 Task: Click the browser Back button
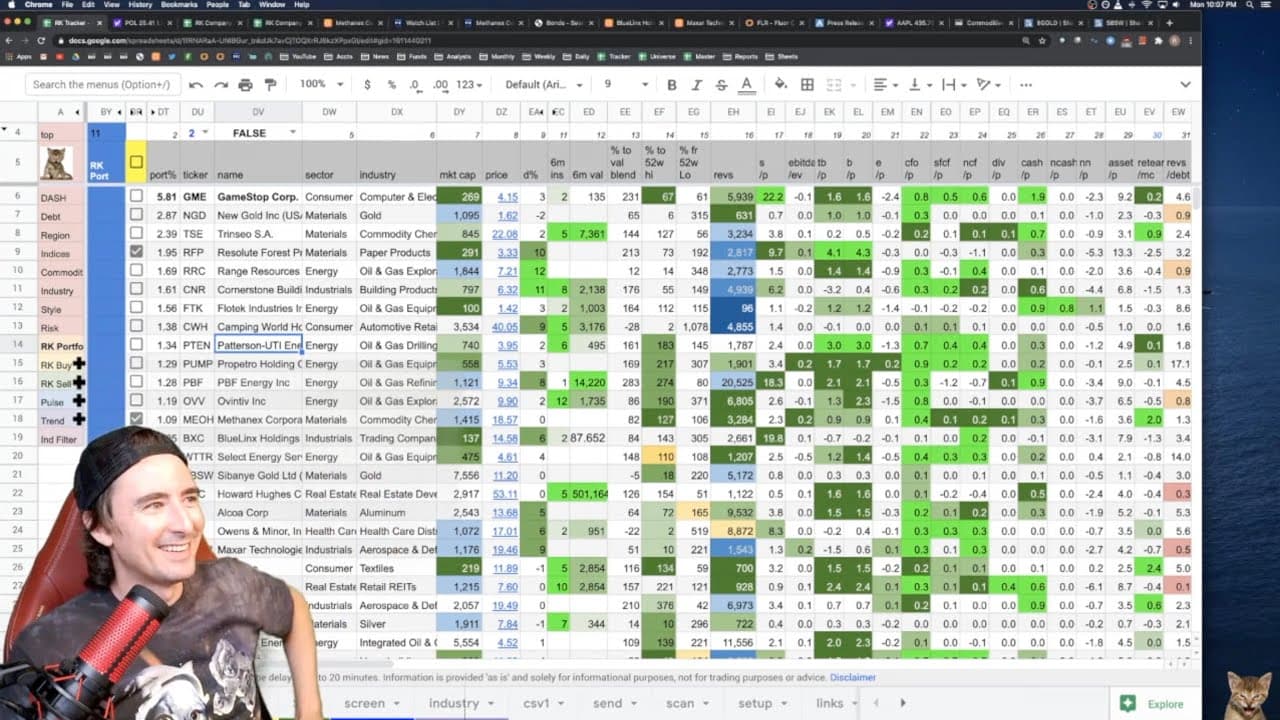[x=9, y=40]
